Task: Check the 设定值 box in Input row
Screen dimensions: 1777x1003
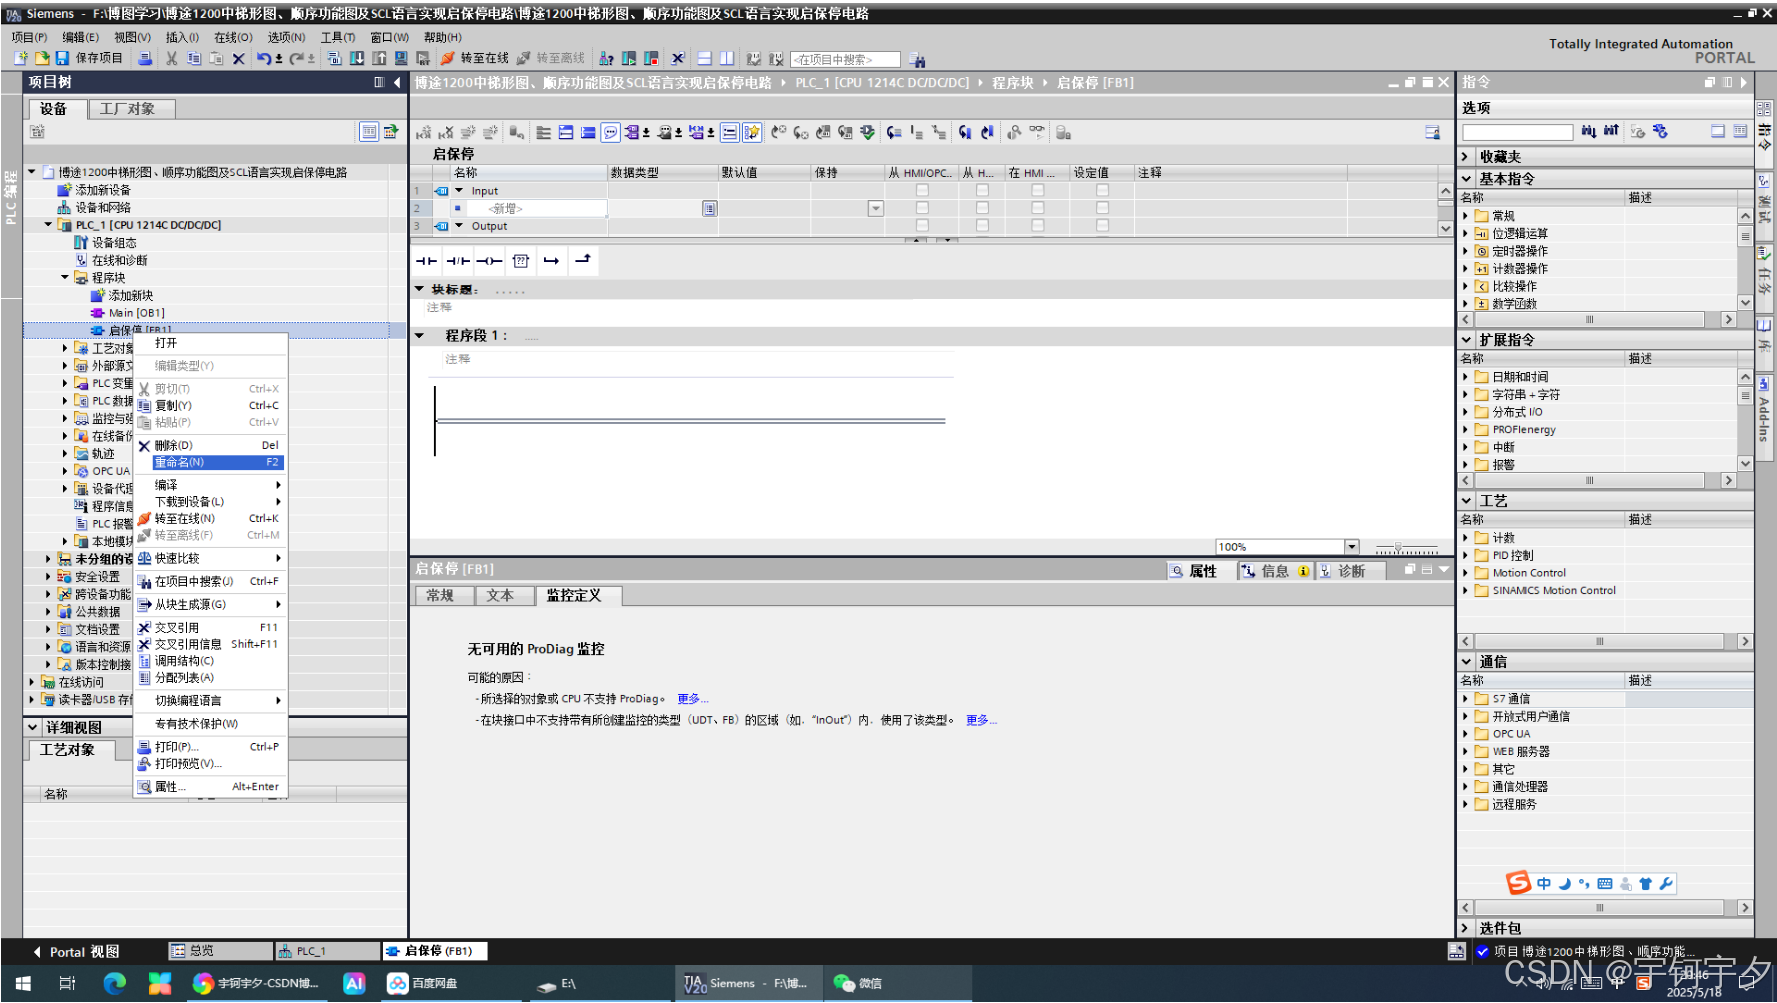Action: tap(1102, 190)
